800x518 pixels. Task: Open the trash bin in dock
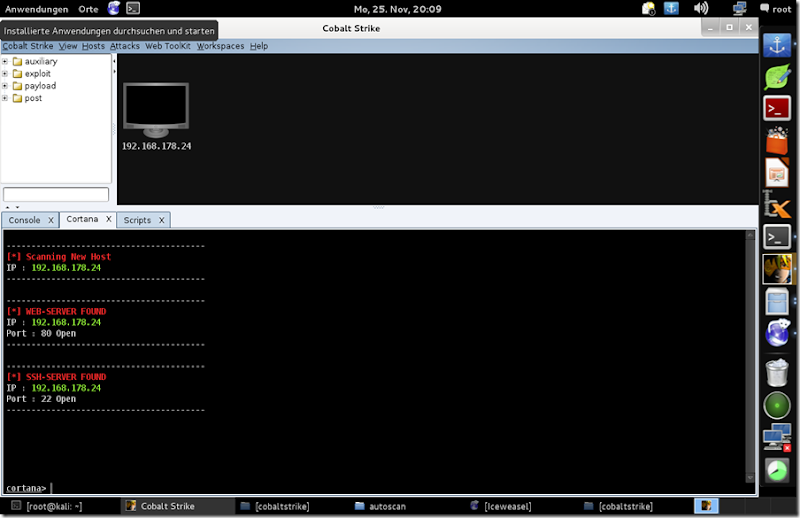coord(777,373)
